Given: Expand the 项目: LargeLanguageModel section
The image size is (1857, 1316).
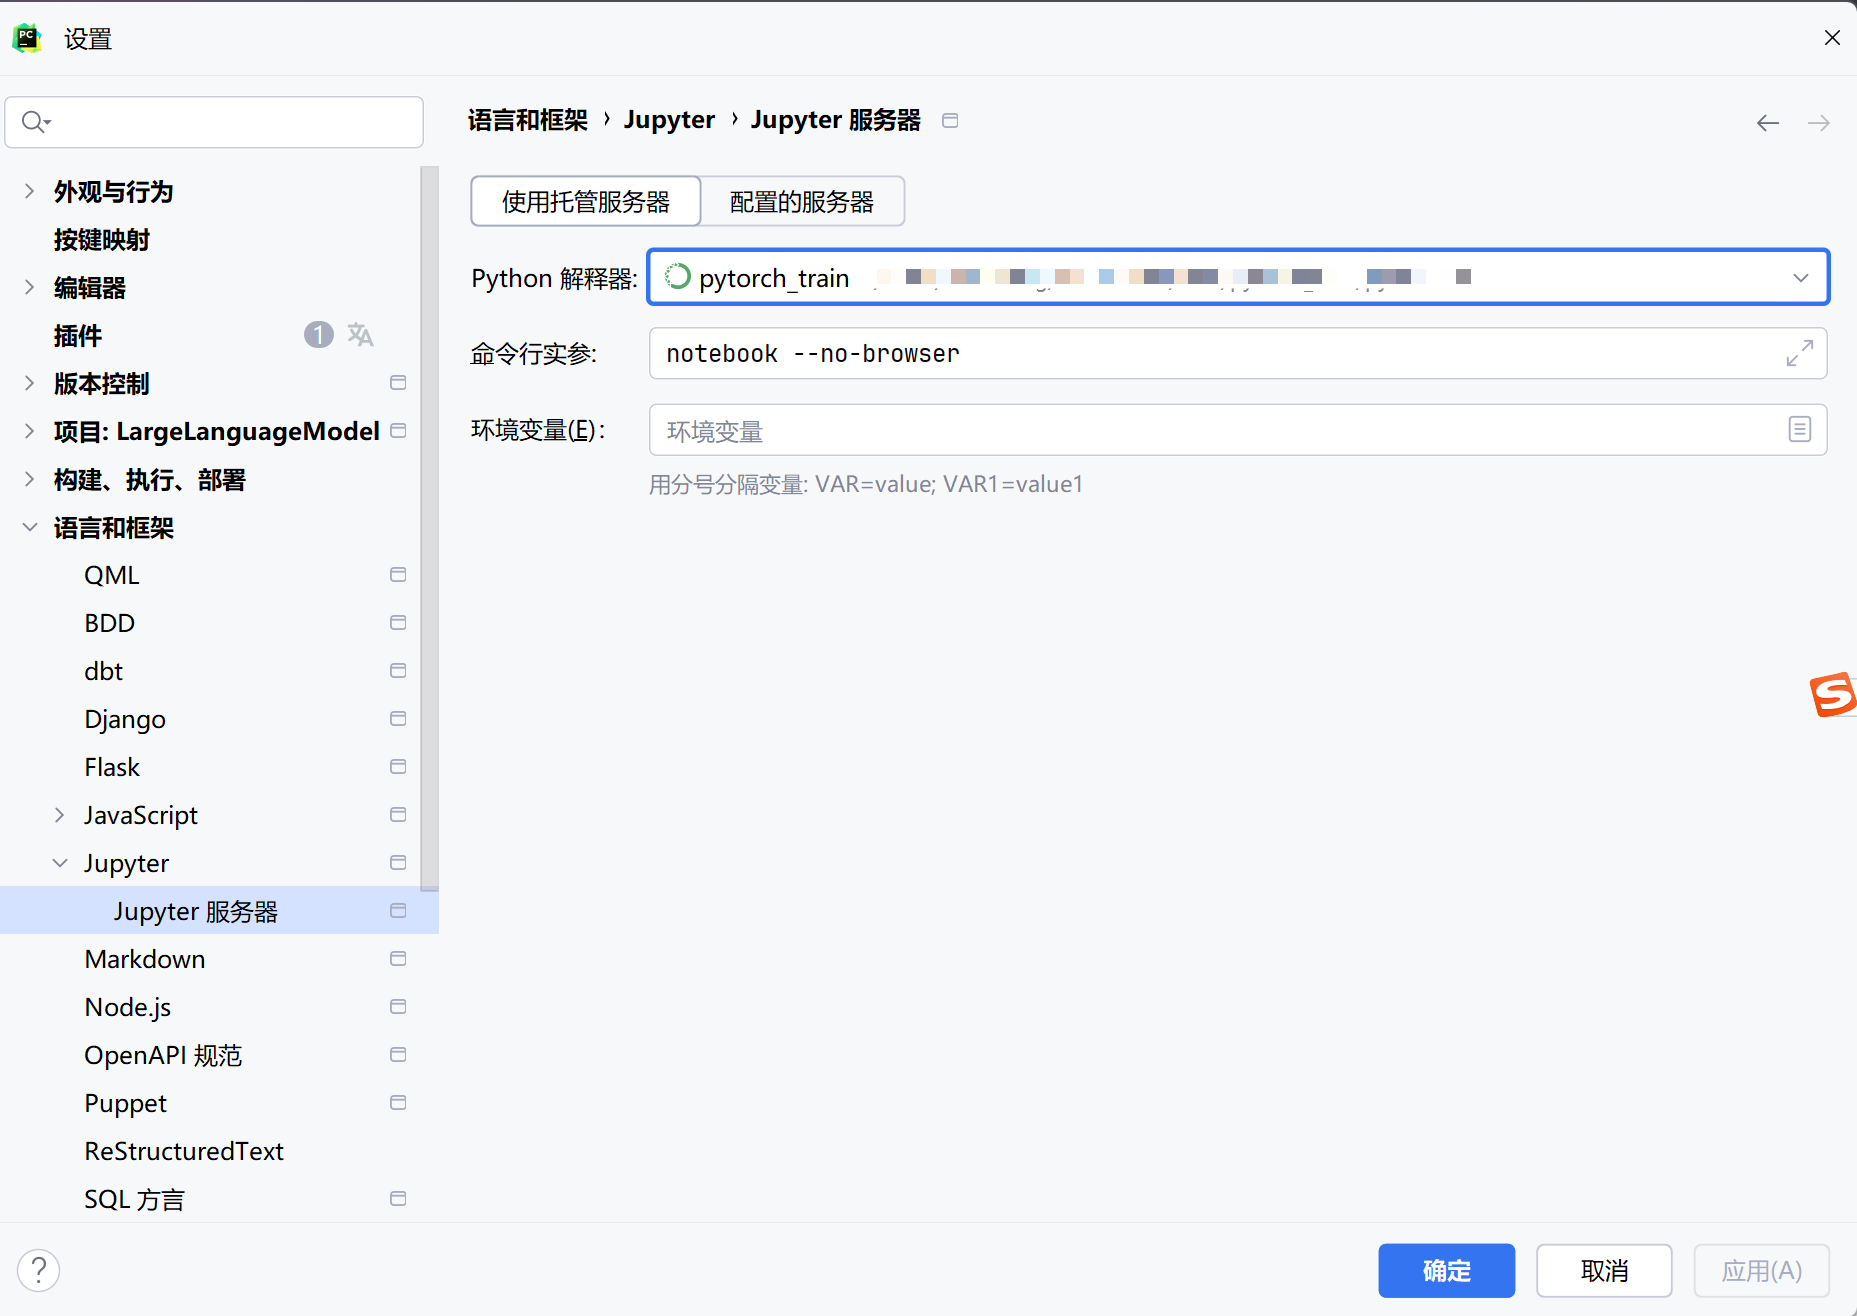Looking at the screenshot, I should tap(29, 431).
